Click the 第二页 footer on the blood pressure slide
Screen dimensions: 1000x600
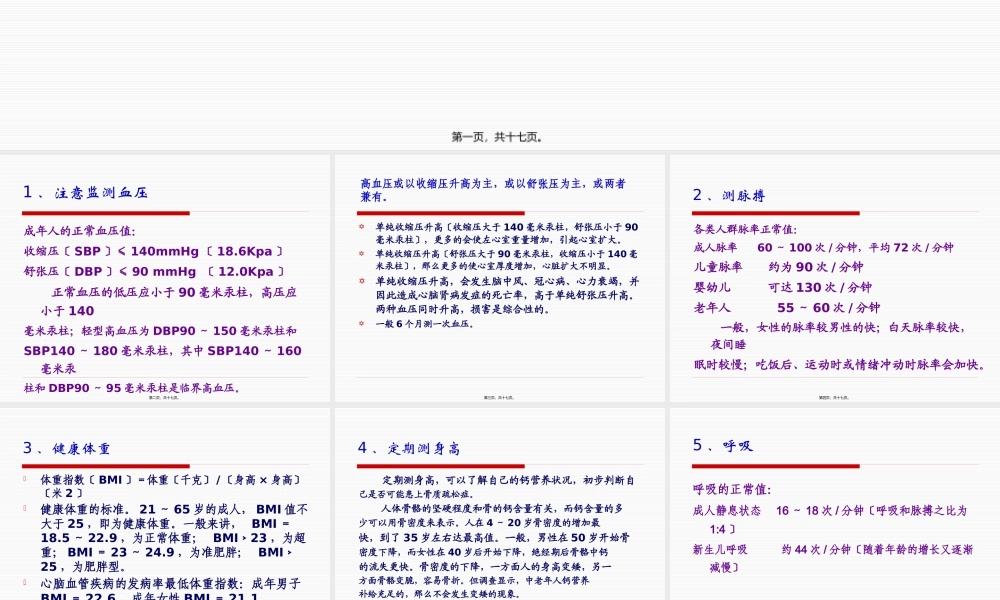click(x=163, y=395)
